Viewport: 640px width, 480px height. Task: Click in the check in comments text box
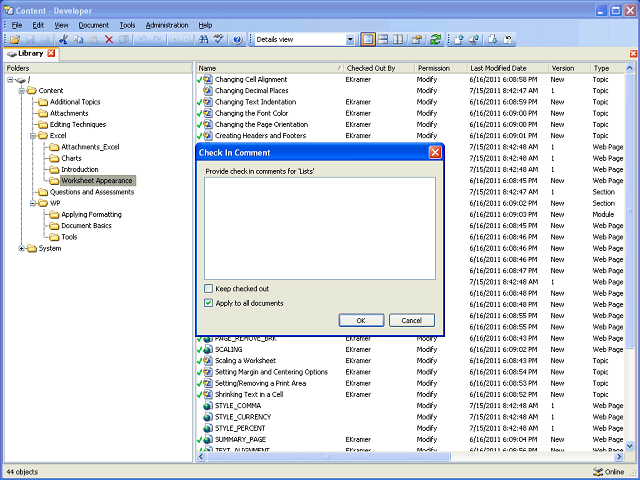tap(320, 229)
